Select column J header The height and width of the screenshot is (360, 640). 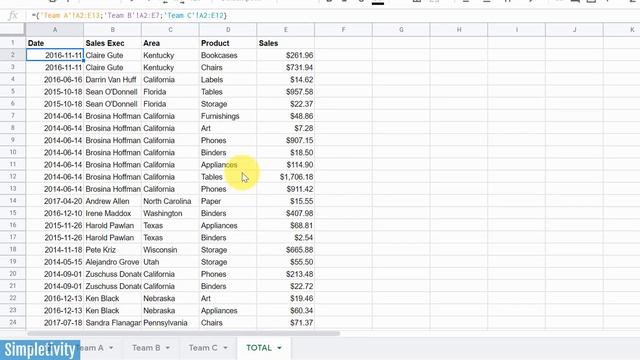coord(574,30)
